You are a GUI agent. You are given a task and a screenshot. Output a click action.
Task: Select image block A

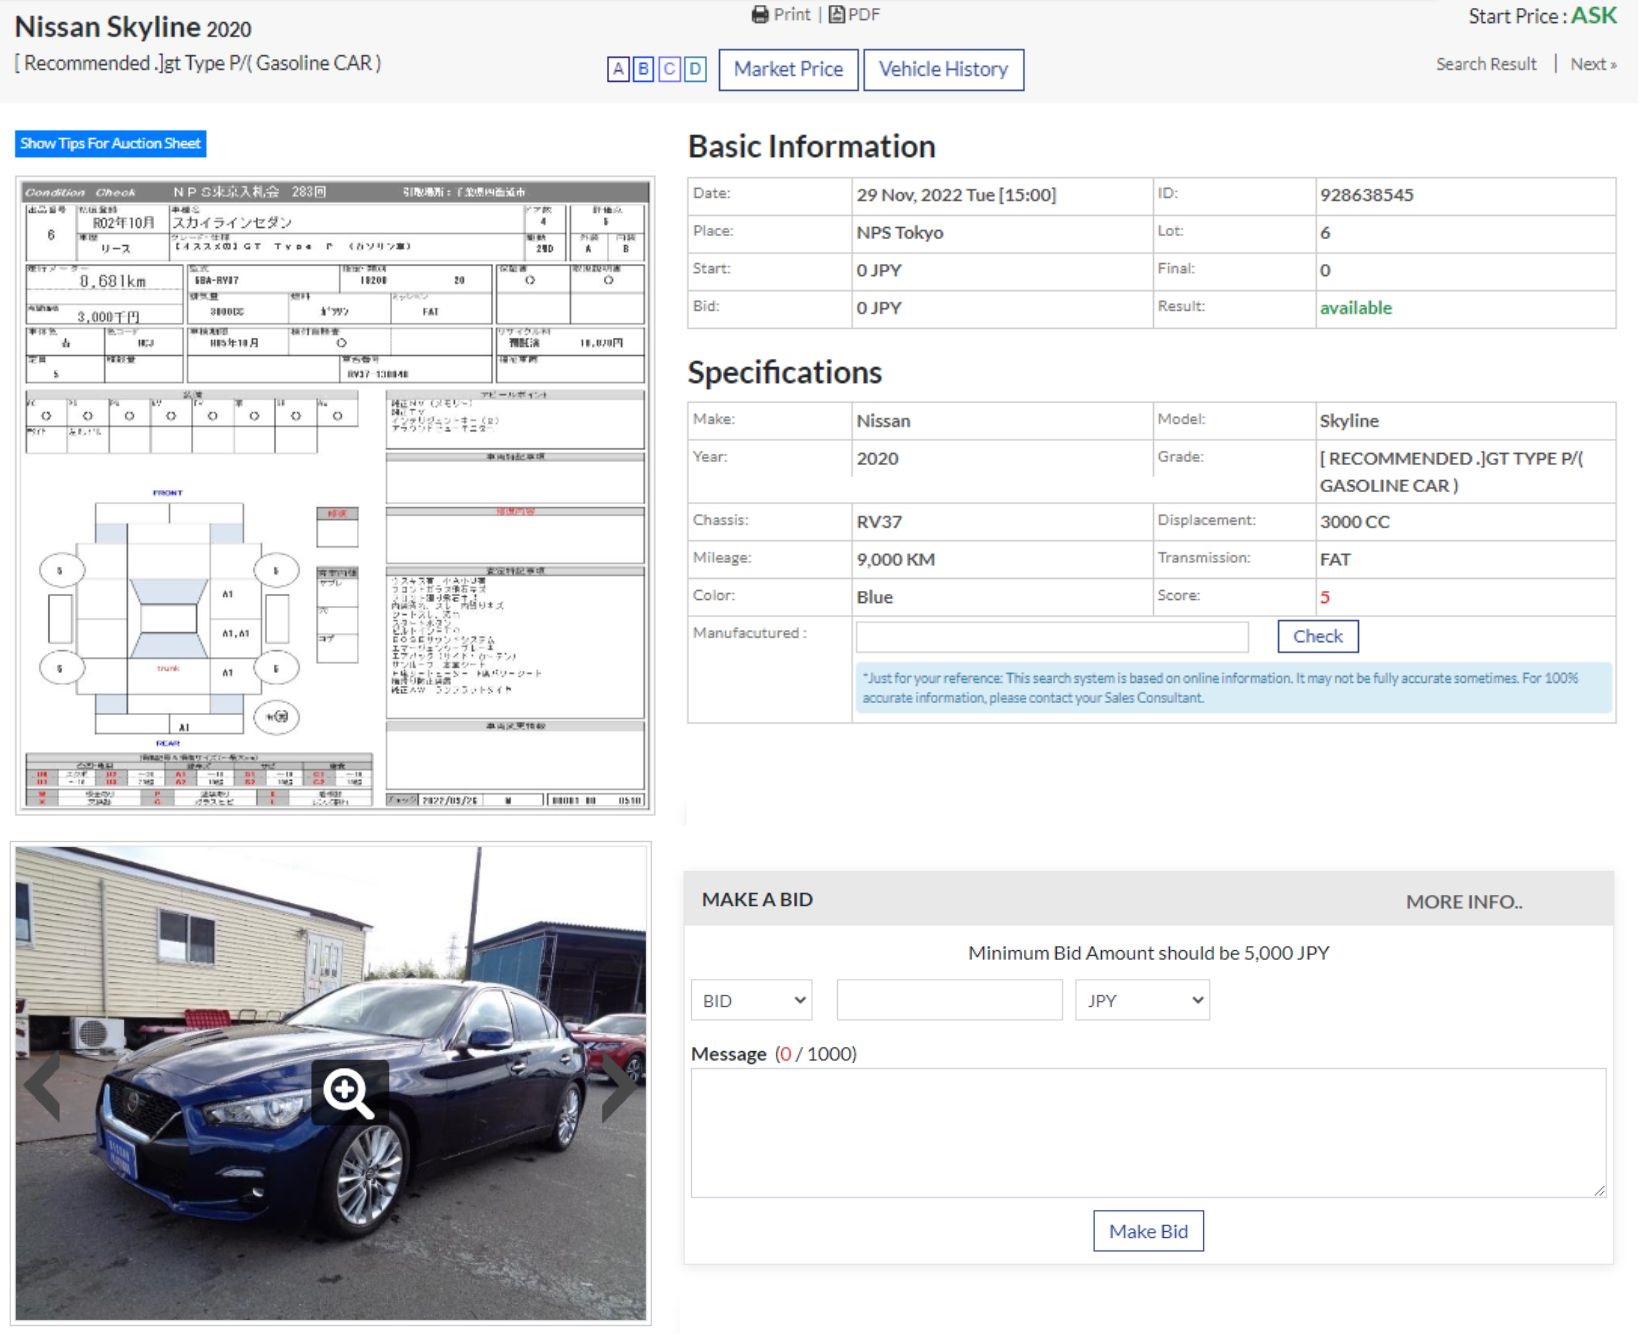tap(618, 70)
